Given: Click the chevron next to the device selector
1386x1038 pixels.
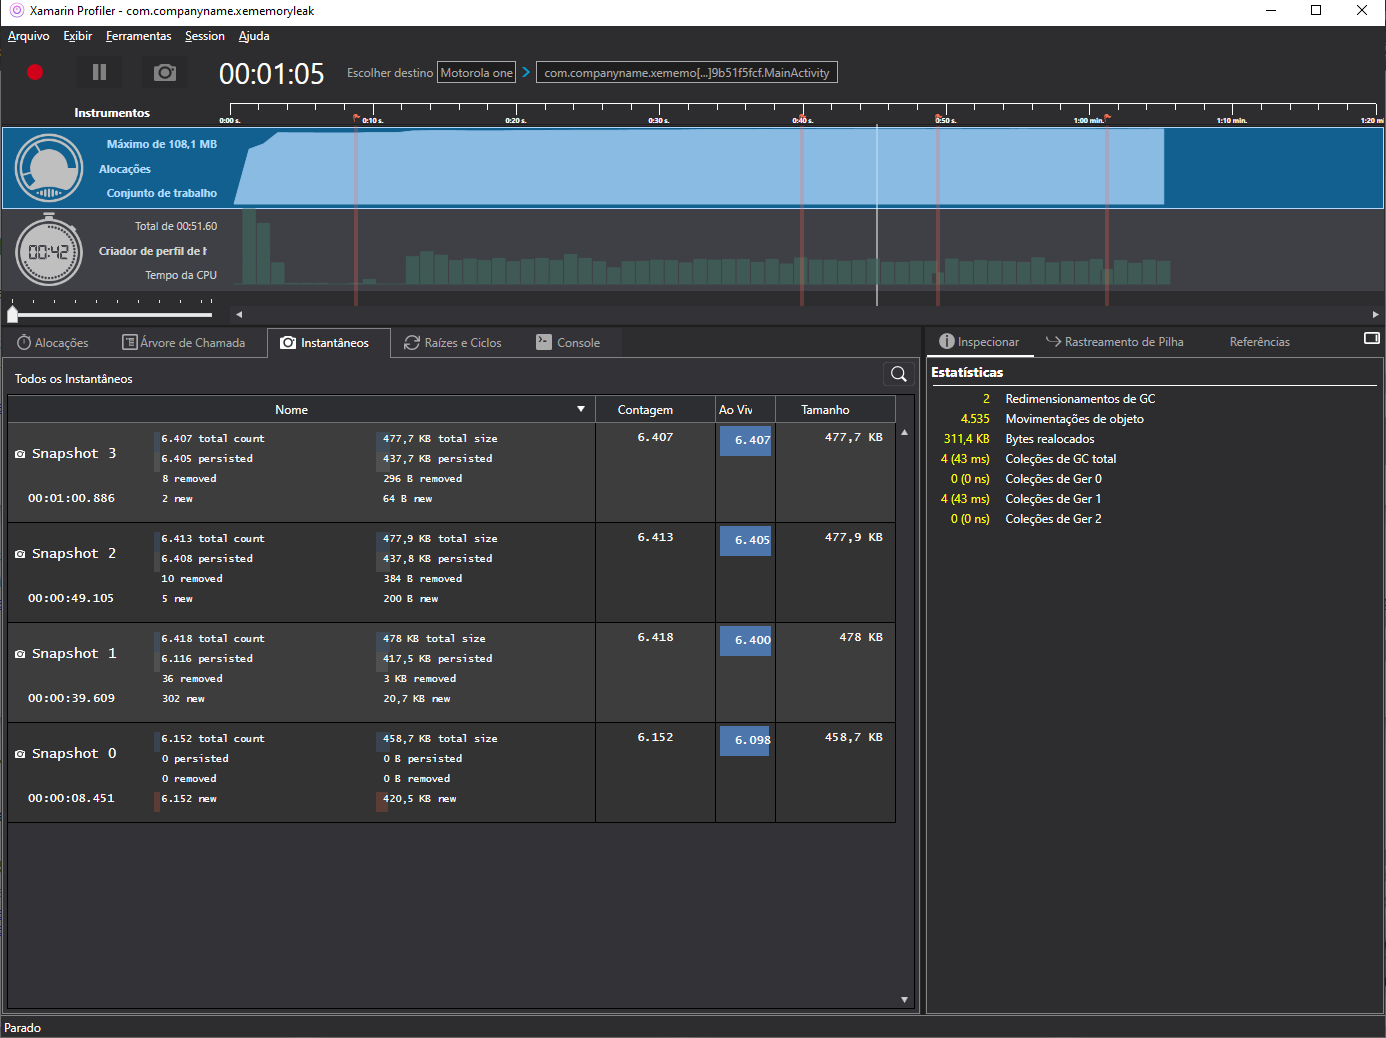Looking at the screenshot, I should point(524,72).
